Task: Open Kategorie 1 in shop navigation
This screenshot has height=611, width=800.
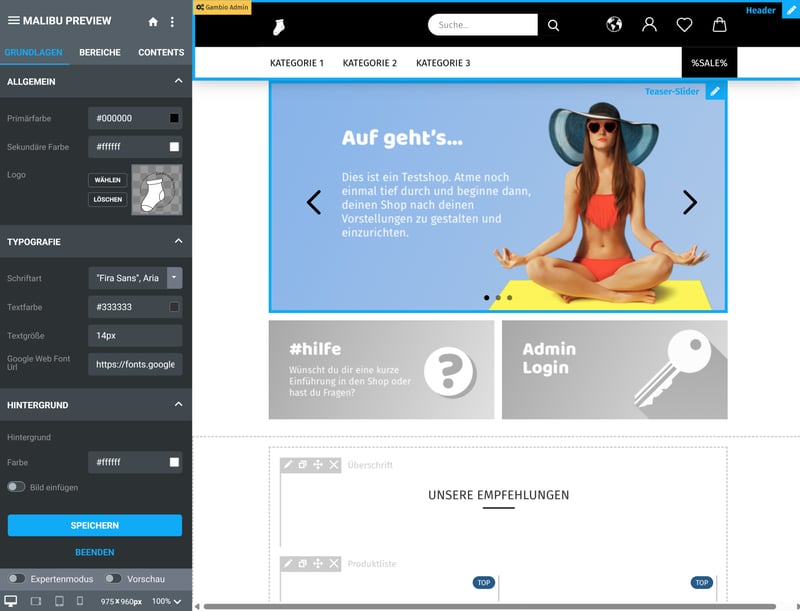Action: pos(297,63)
